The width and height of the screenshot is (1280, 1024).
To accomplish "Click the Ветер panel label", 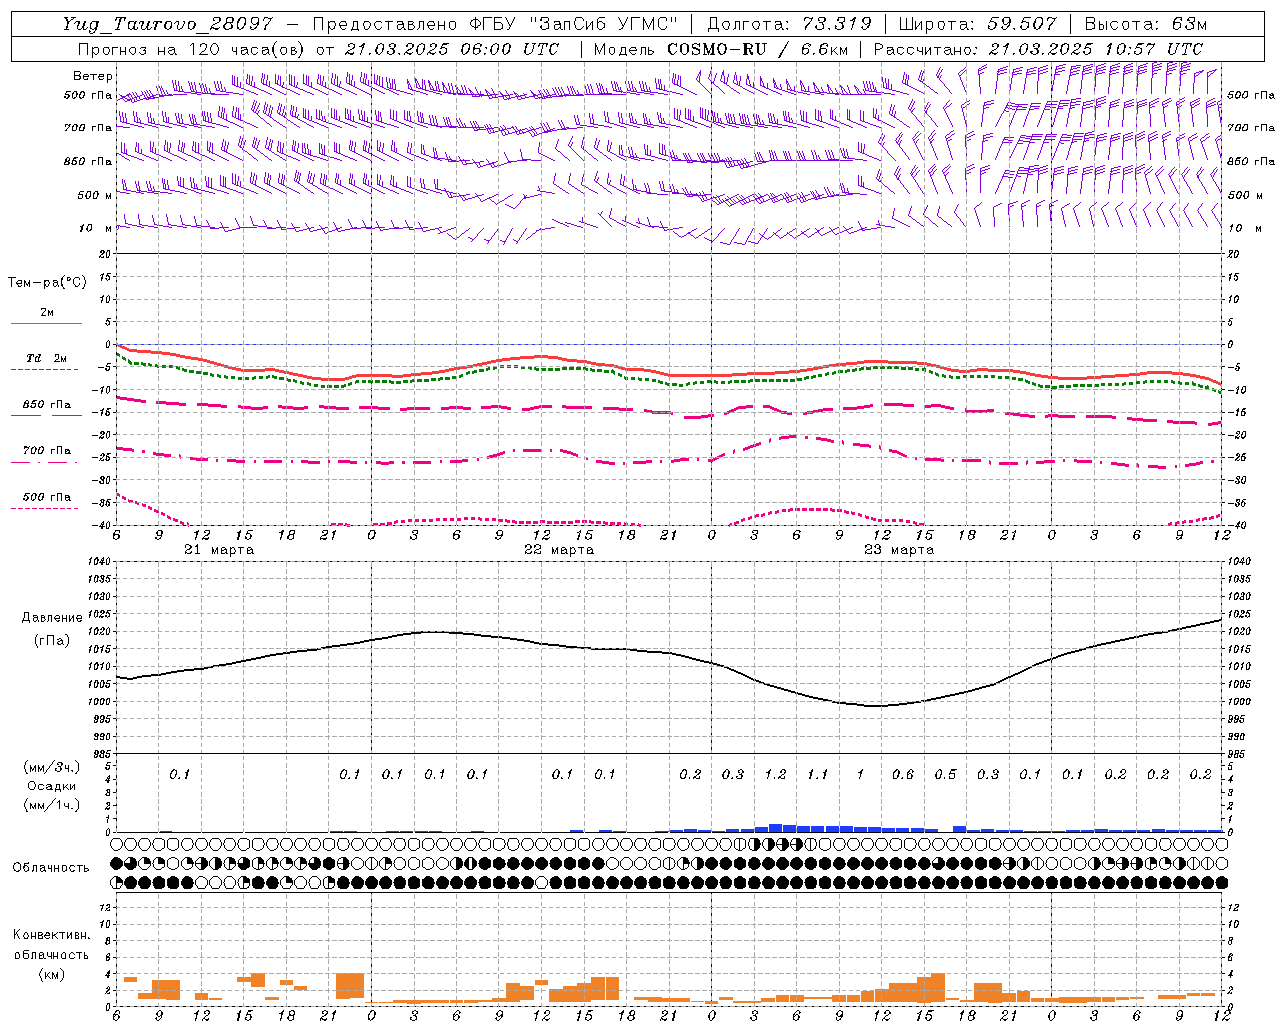I will coord(93,76).
